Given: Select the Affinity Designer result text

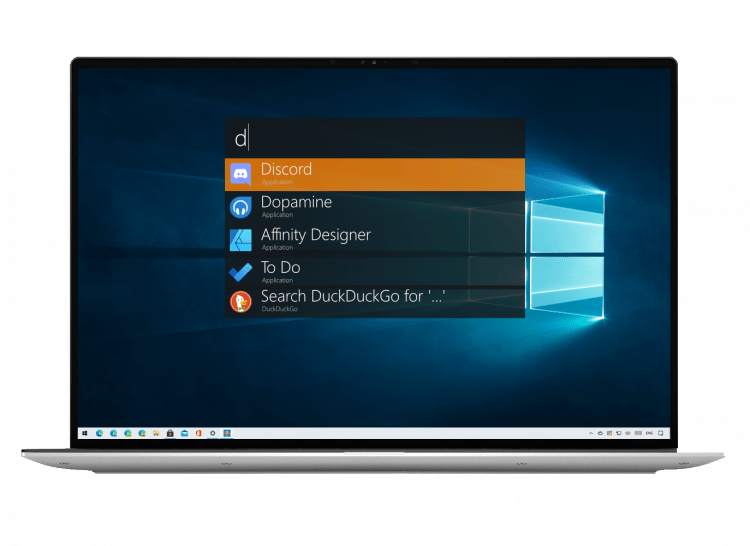Looking at the screenshot, I should point(316,234).
